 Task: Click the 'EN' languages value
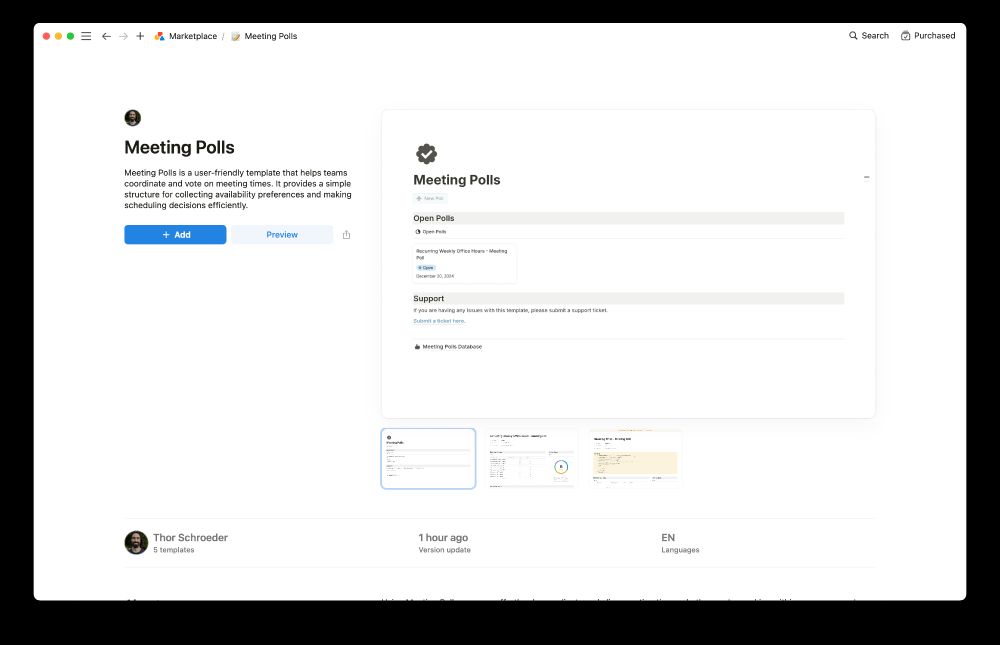tap(668, 538)
